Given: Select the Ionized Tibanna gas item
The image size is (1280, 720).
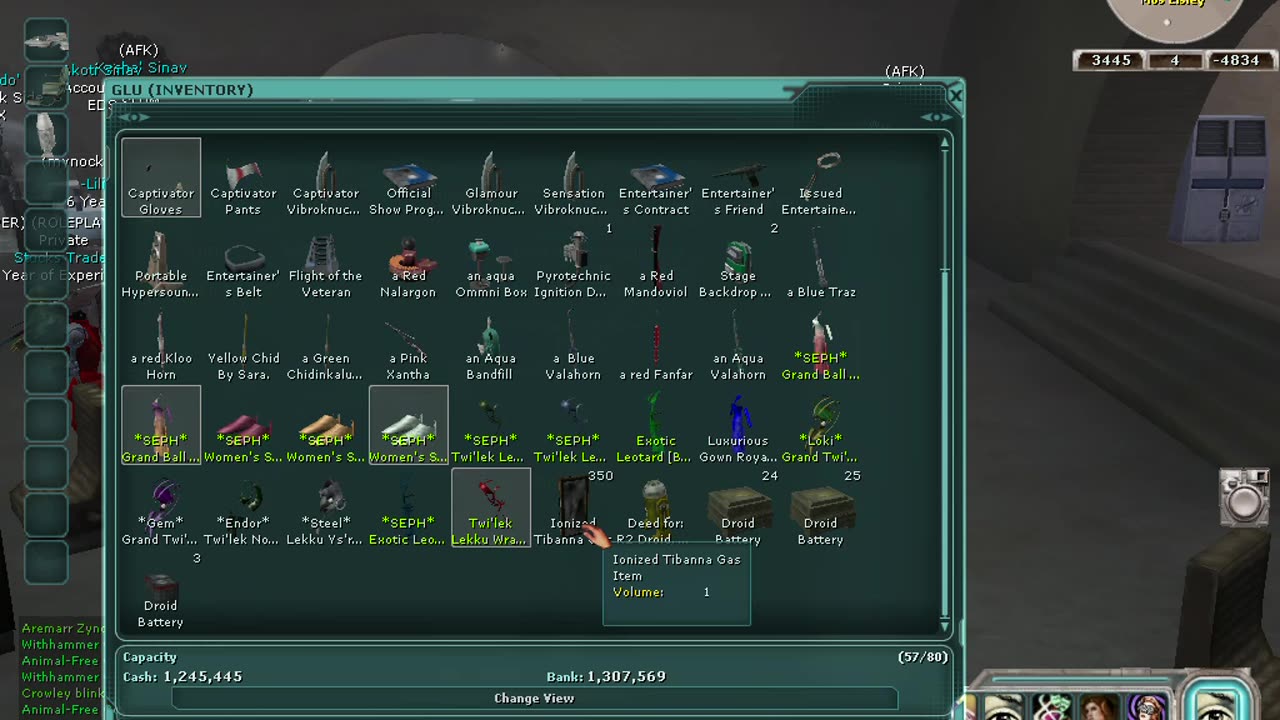Looking at the screenshot, I should [573, 508].
